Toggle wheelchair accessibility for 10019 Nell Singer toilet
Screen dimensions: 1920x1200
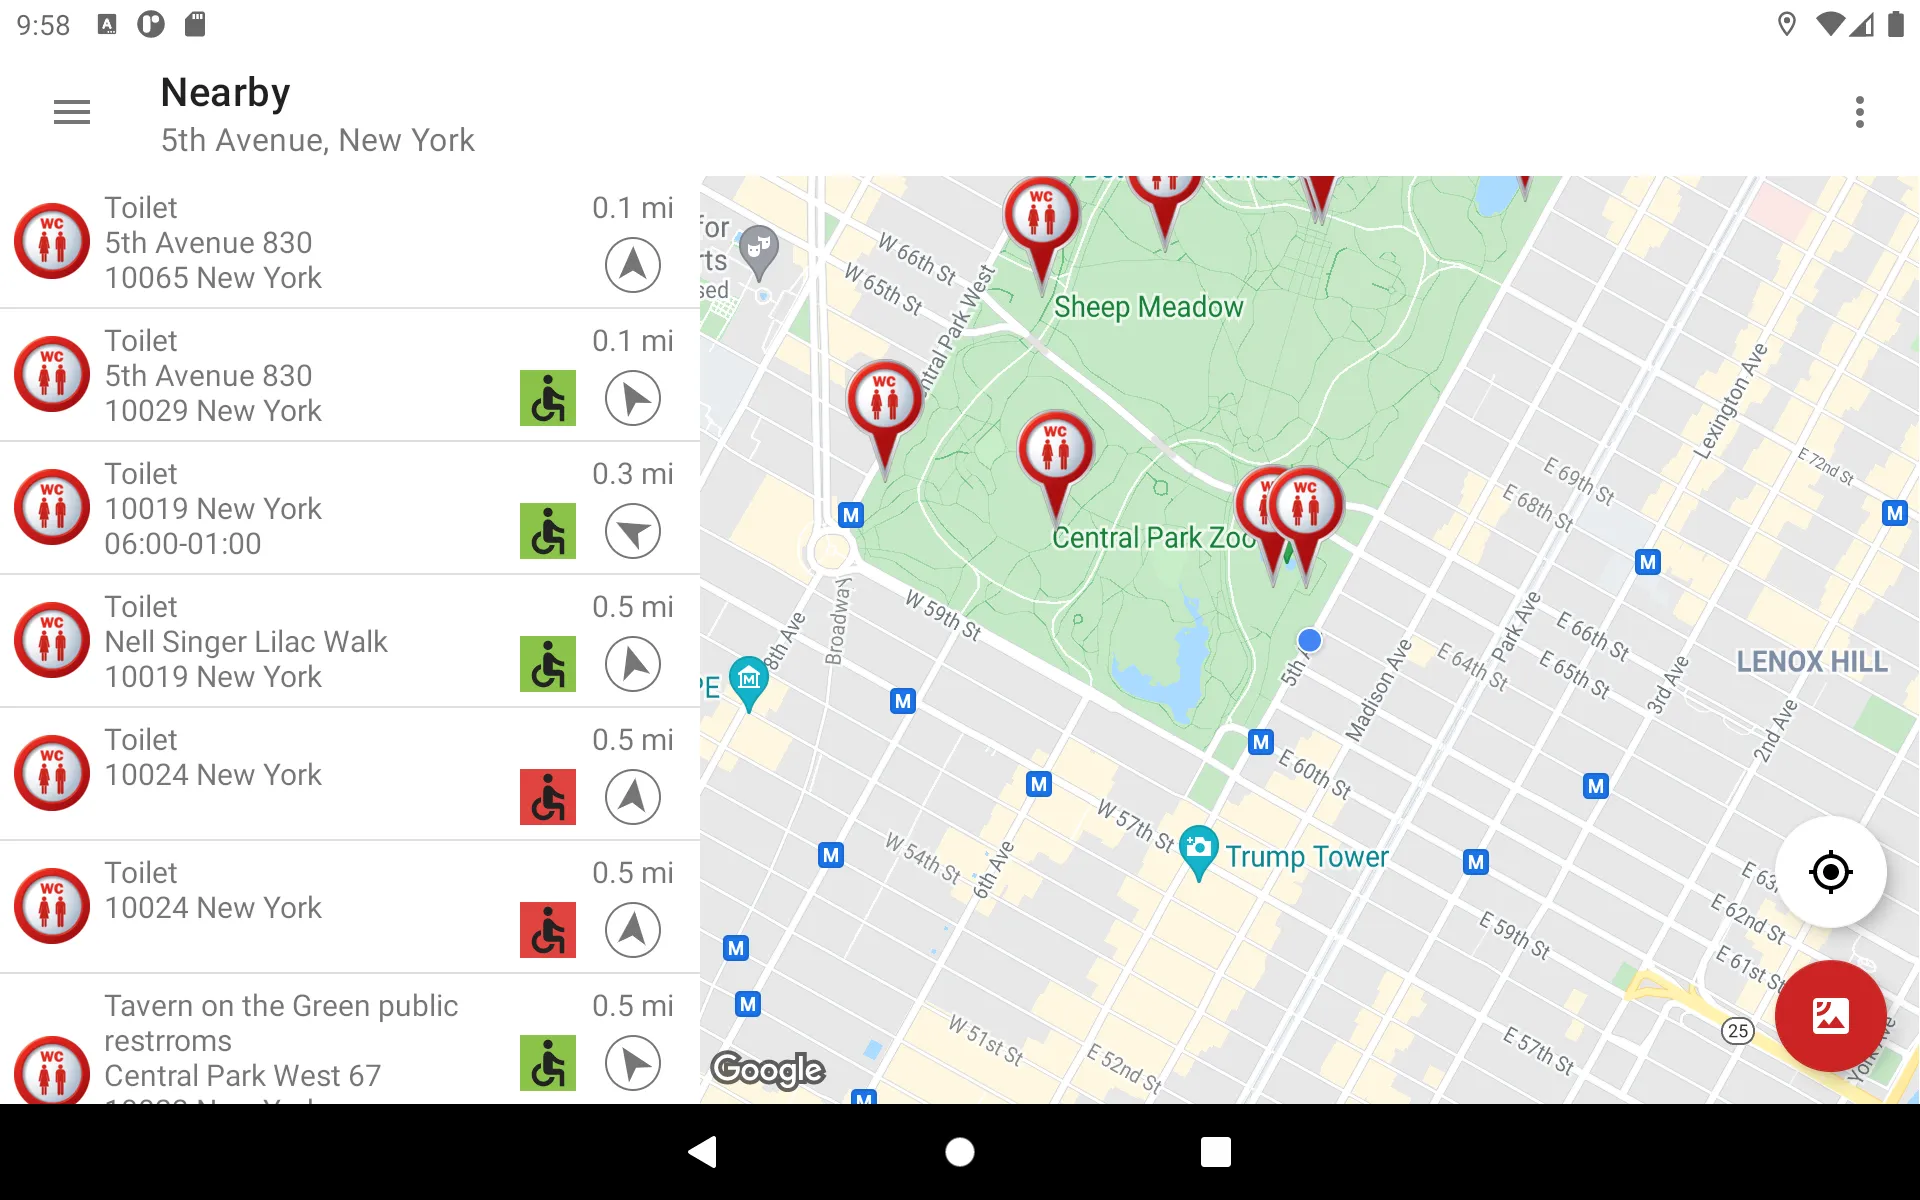pos(549,664)
